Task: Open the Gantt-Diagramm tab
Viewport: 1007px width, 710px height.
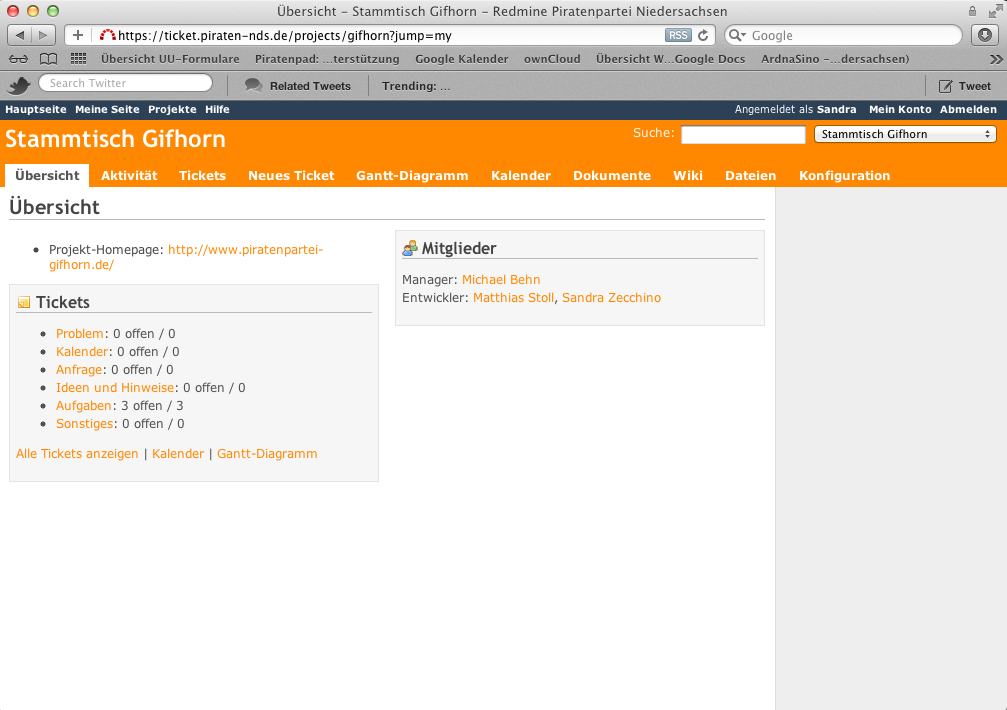Action: point(412,175)
